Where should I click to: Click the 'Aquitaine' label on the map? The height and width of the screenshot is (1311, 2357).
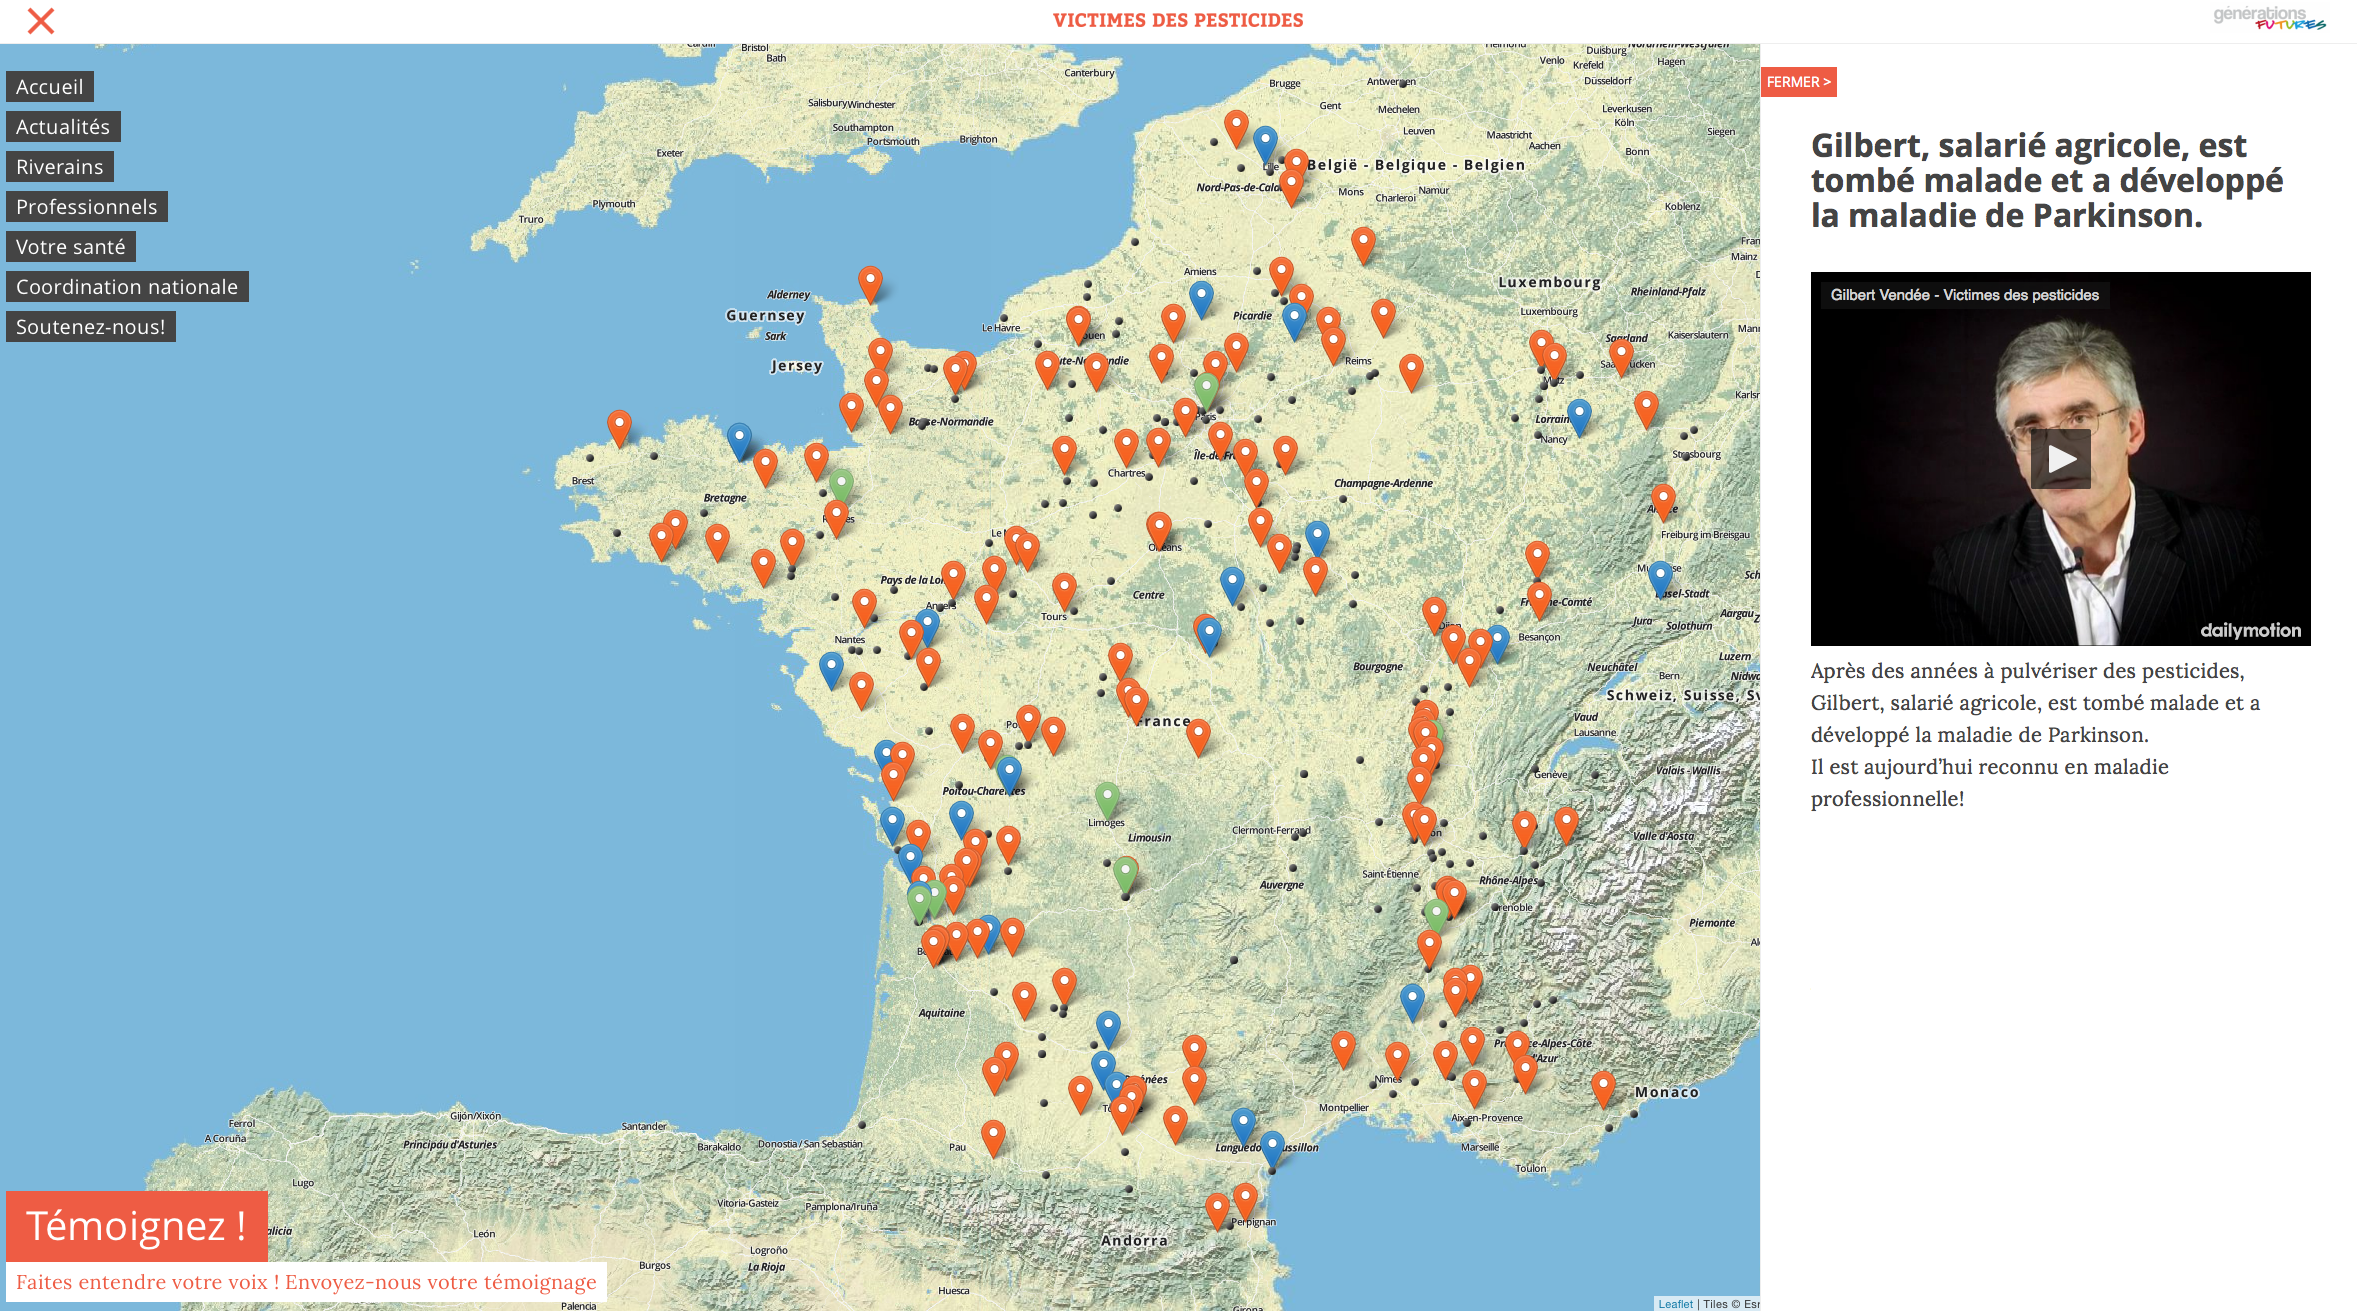point(942,1013)
